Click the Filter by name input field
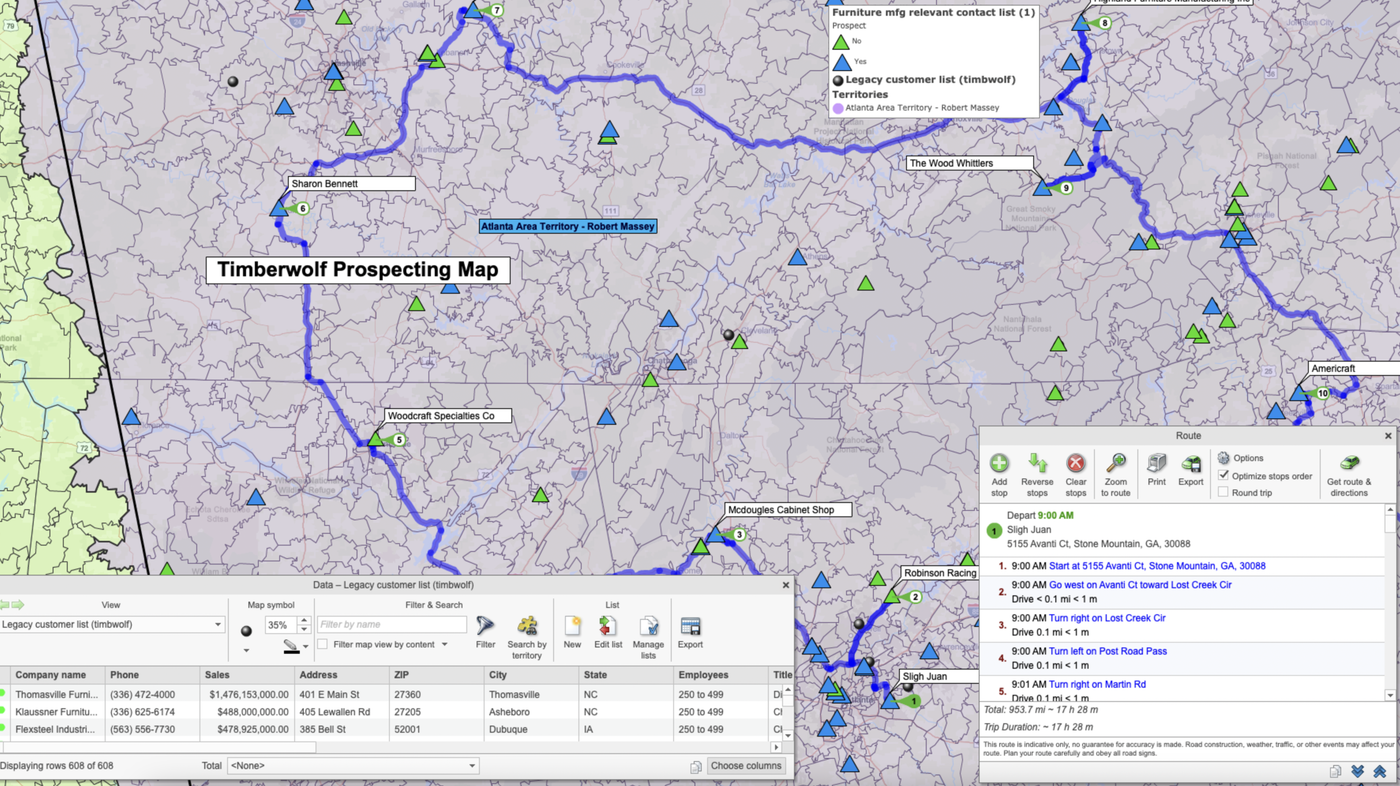 tap(390, 624)
